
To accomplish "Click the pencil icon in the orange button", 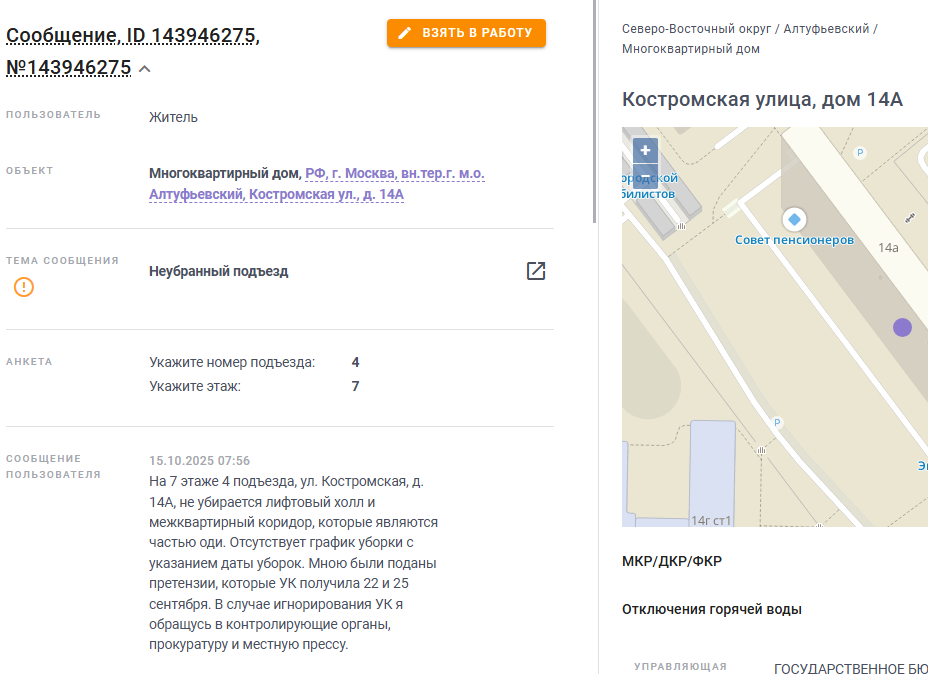I will point(405,33).
